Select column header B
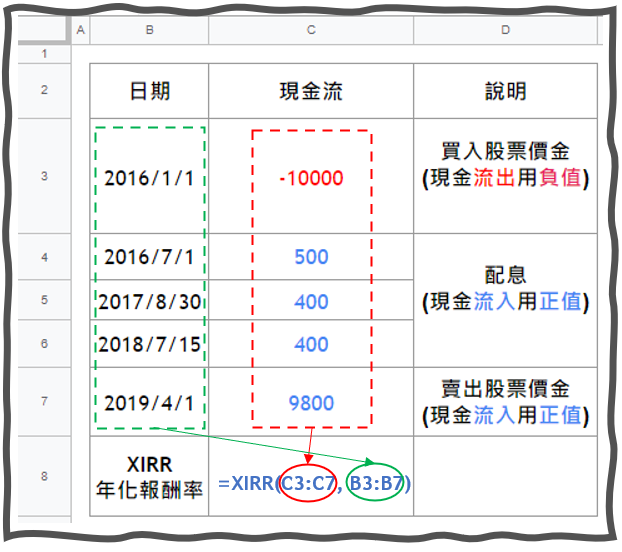622x552 pixels. pyautogui.click(x=149, y=30)
